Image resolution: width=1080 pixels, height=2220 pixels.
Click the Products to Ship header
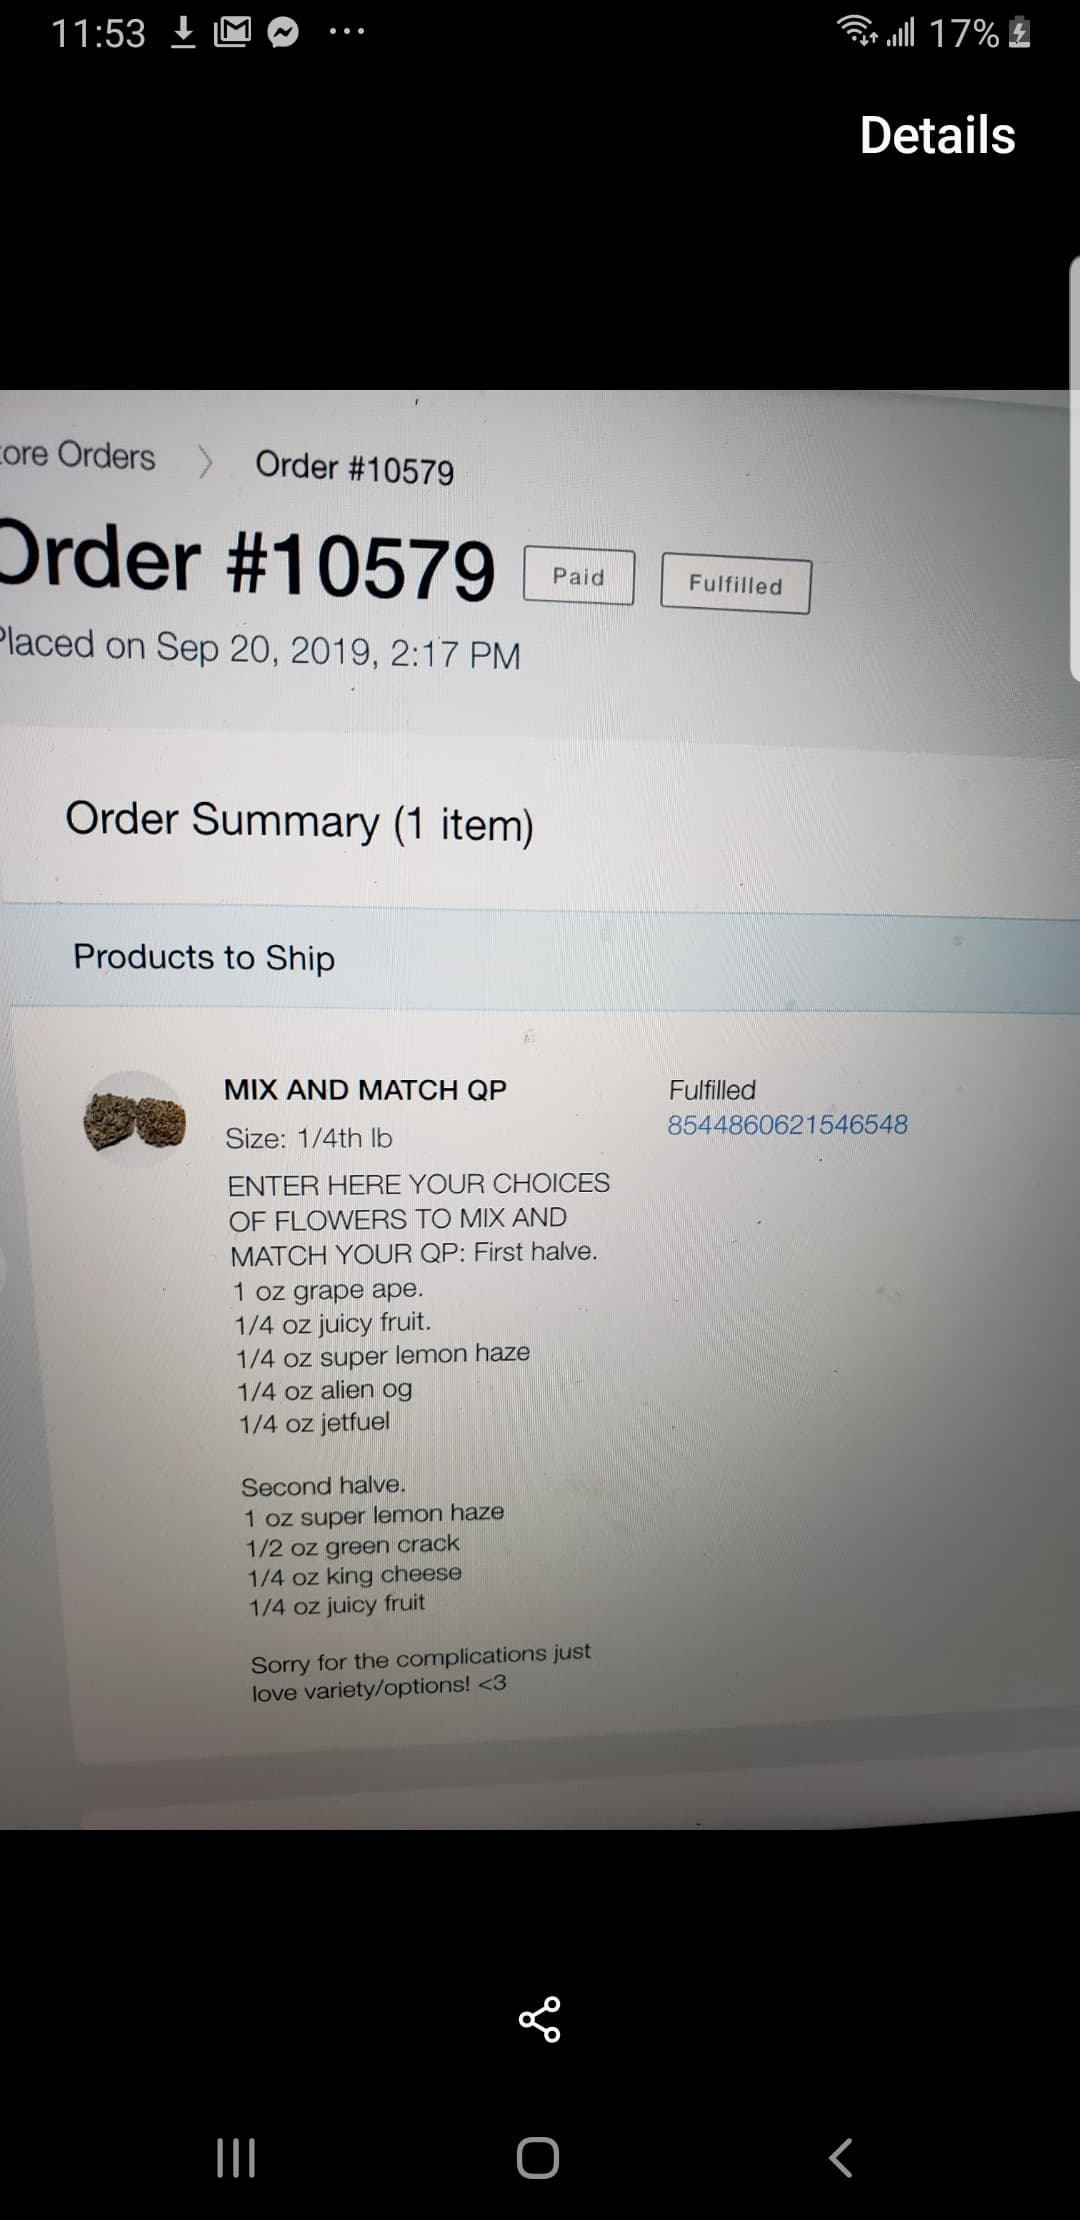(204, 957)
